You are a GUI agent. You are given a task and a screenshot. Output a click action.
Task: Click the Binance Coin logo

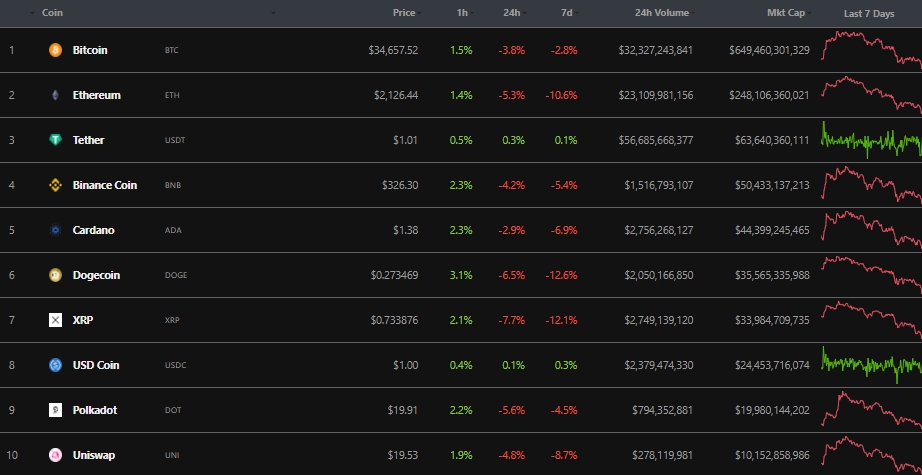[x=55, y=185]
